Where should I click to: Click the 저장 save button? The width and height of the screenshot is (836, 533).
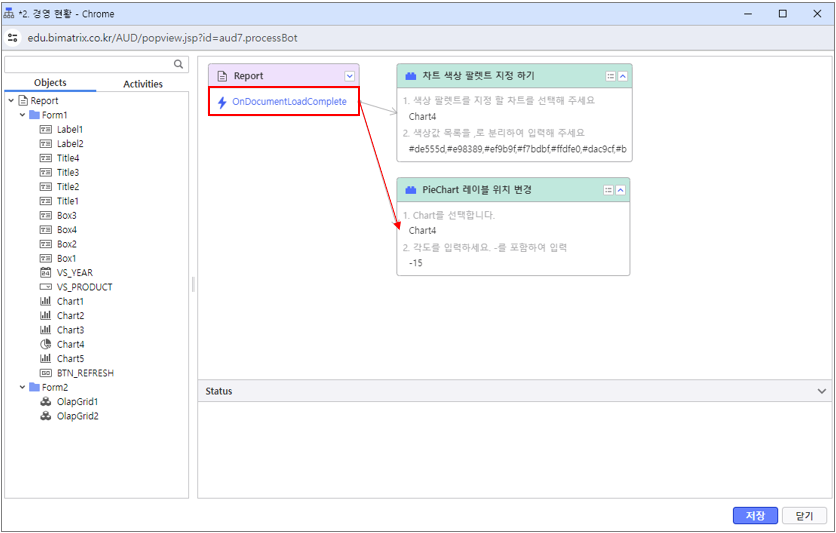tap(755, 515)
